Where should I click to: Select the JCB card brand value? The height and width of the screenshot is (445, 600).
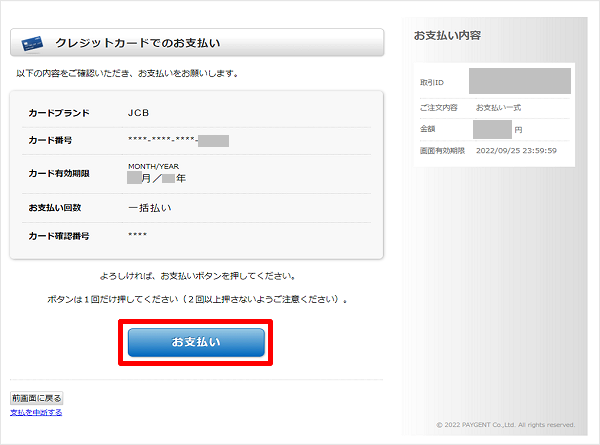pos(140,113)
